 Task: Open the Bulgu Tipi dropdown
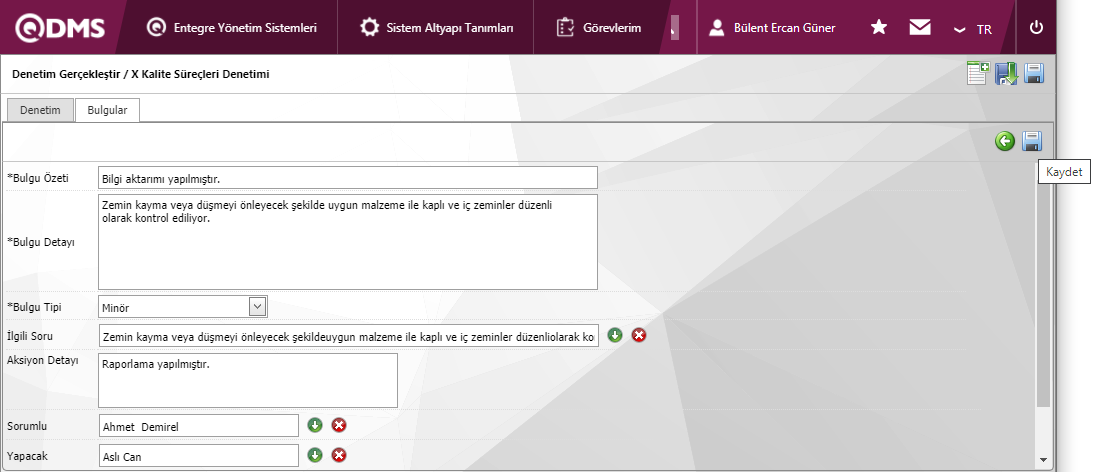pos(257,307)
